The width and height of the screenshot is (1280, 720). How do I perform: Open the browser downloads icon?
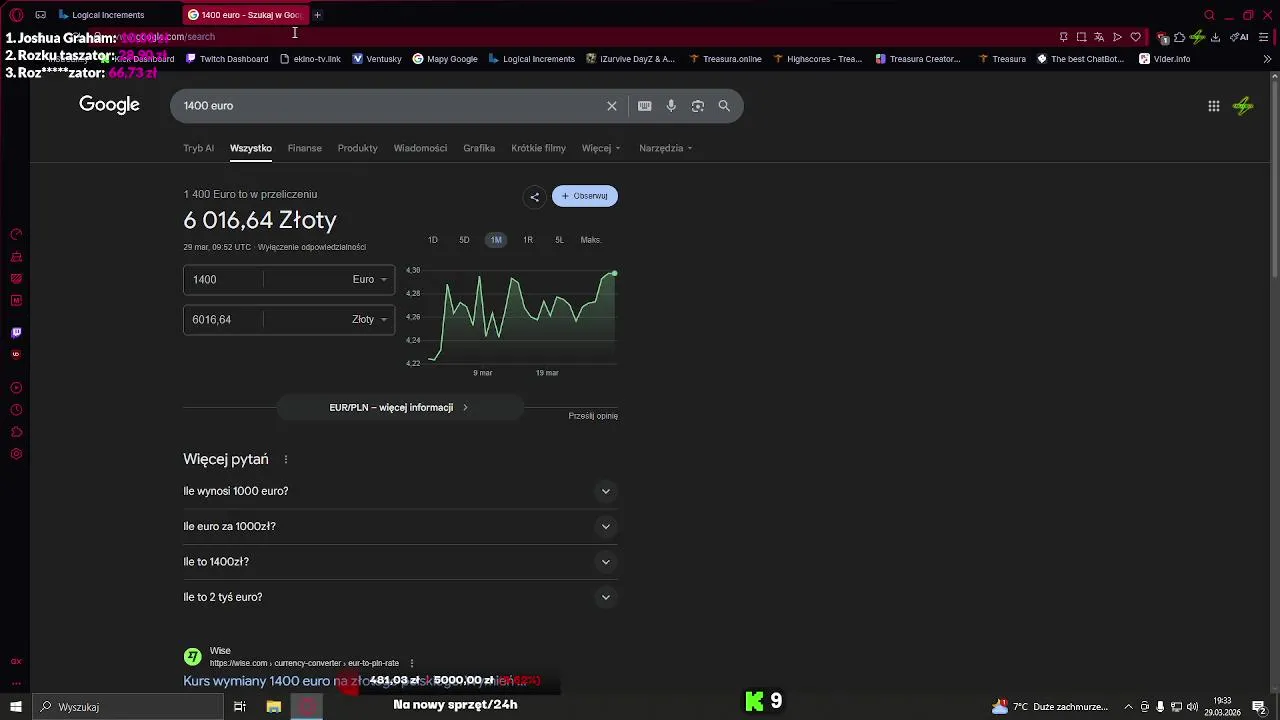[x=1215, y=37]
